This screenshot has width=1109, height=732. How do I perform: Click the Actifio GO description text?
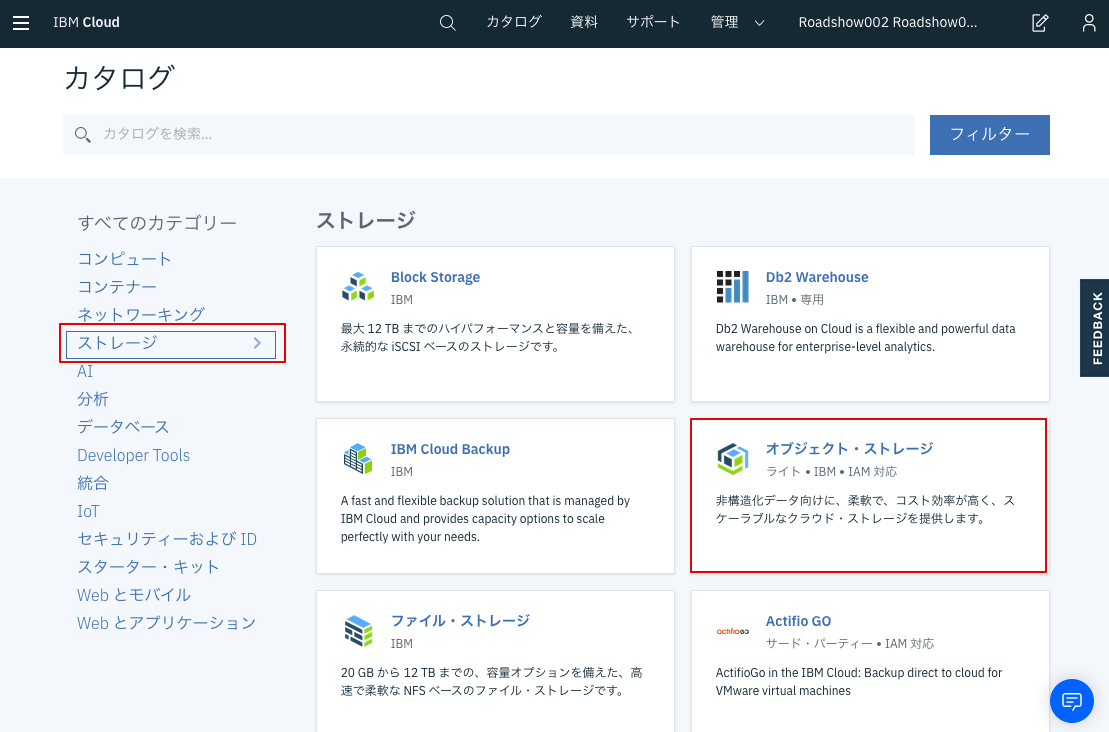click(859, 682)
